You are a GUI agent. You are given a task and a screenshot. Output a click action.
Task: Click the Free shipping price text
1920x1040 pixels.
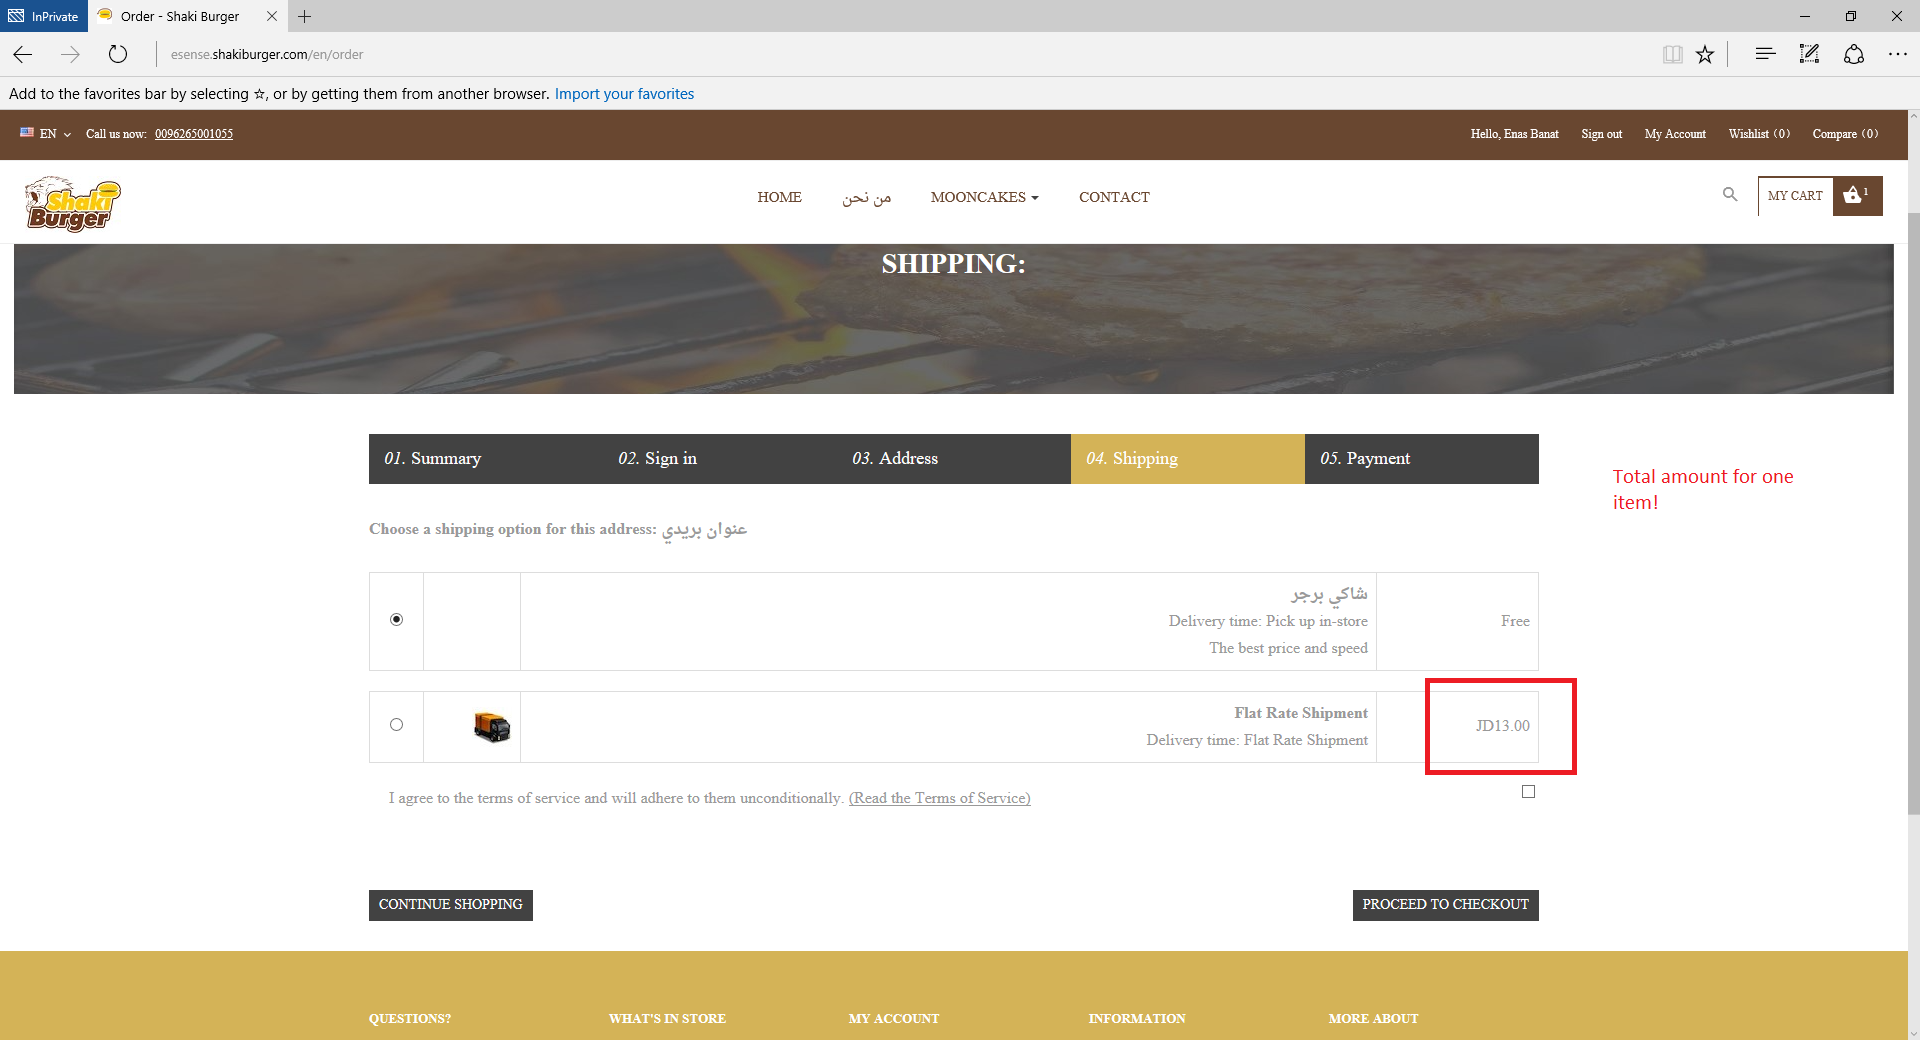[x=1515, y=621]
